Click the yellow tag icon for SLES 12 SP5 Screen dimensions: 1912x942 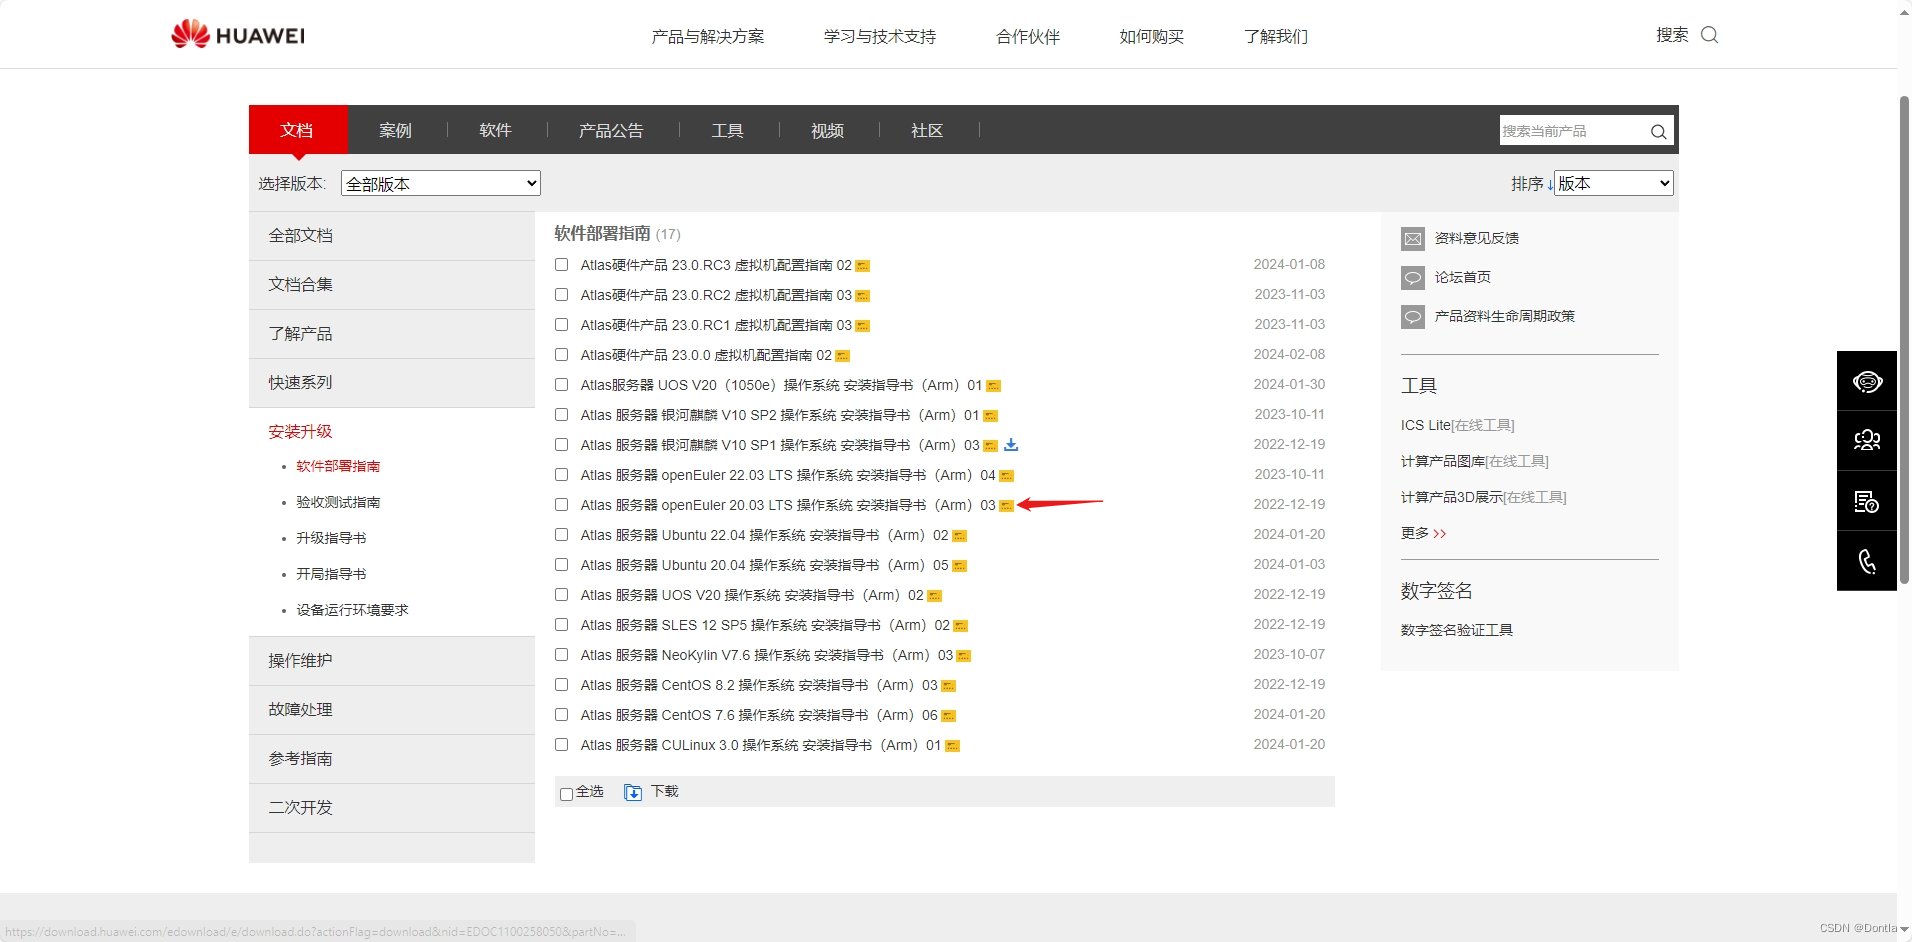[961, 626]
